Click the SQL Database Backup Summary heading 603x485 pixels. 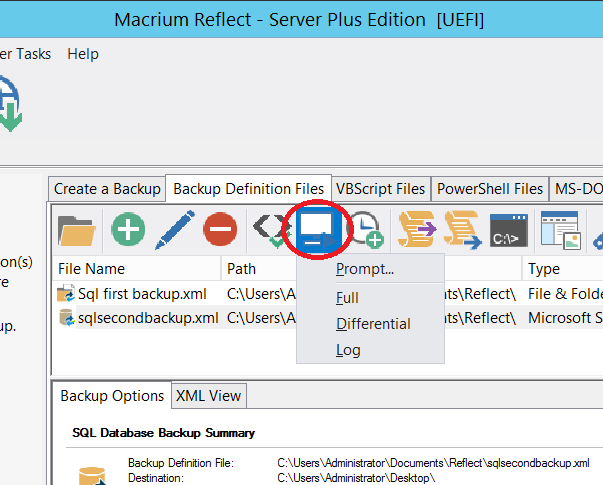click(163, 433)
